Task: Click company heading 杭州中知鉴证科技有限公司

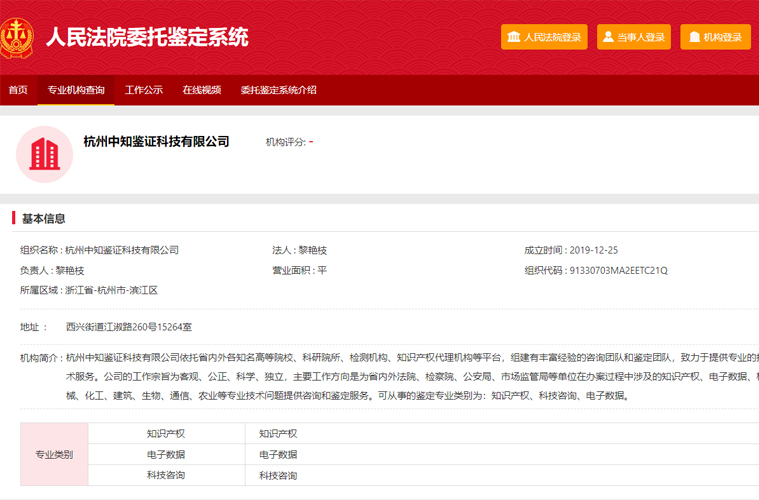Action: pyautogui.click(x=156, y=141)
